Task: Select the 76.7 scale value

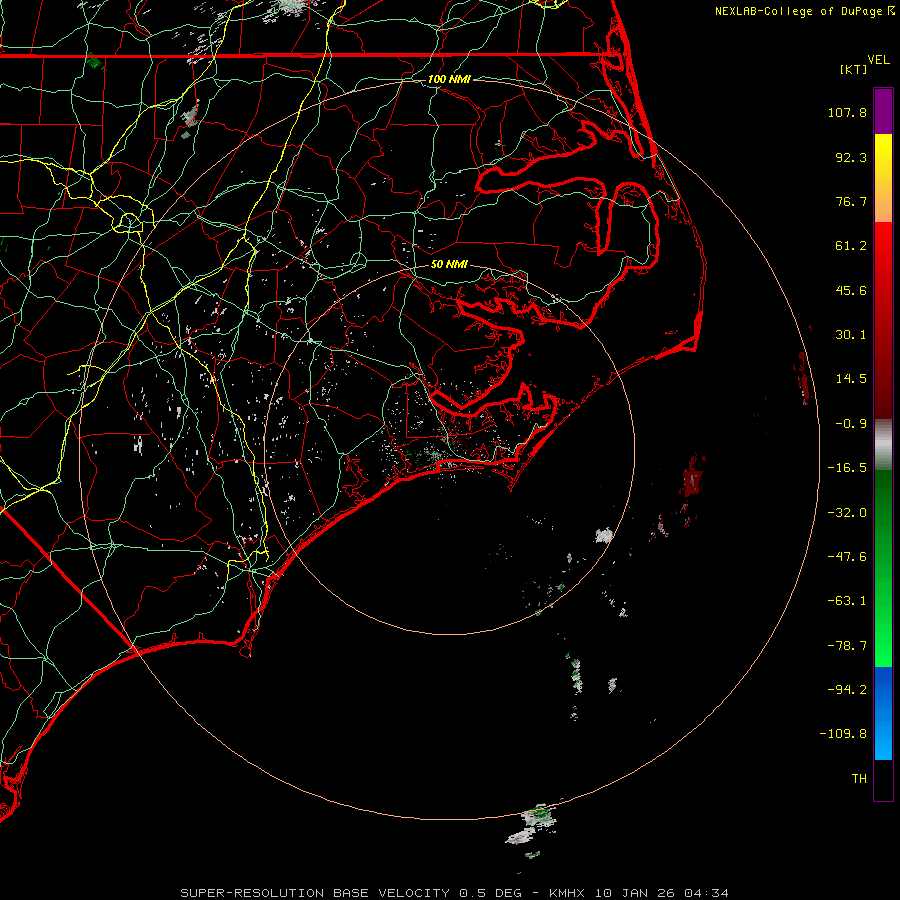Action: click(851, 201)
